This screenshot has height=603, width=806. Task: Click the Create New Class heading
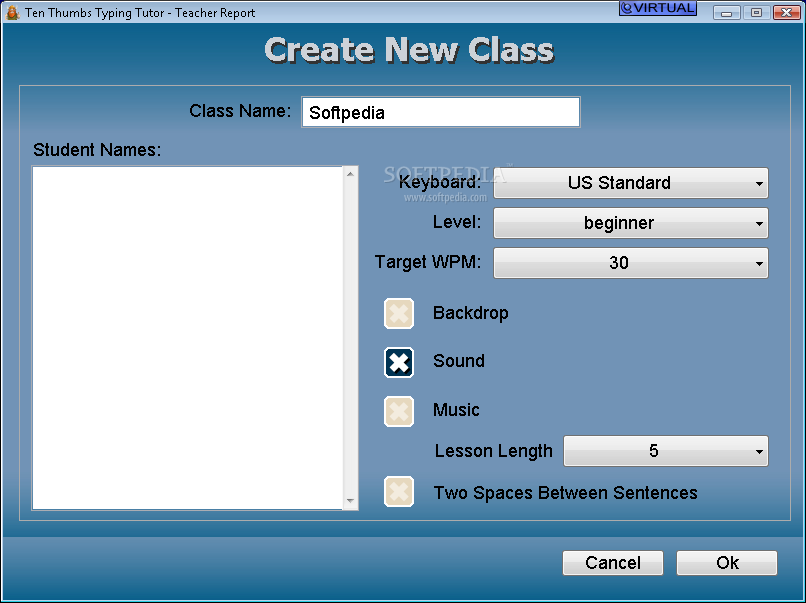point(409,50)
